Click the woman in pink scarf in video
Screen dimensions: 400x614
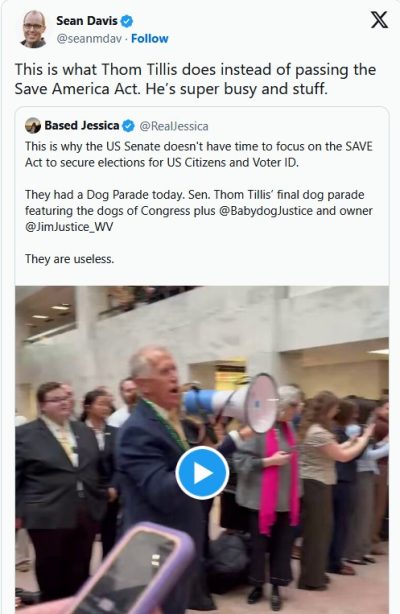click(274, 478)
